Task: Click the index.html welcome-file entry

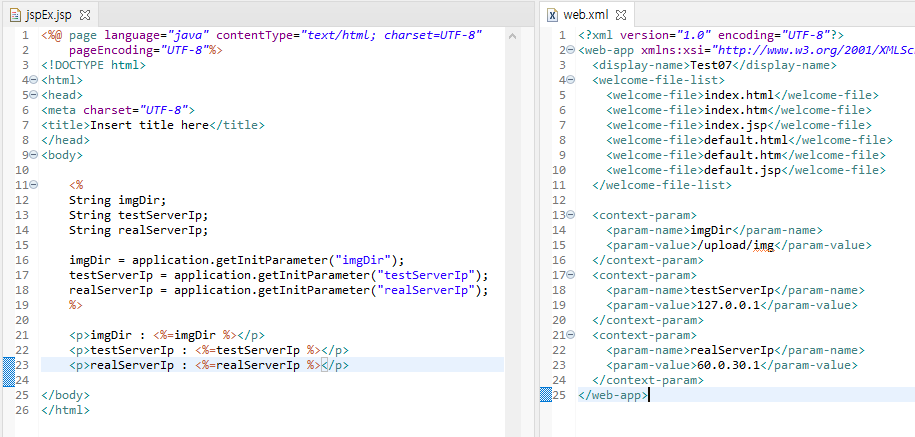Action: coord(742,95)
